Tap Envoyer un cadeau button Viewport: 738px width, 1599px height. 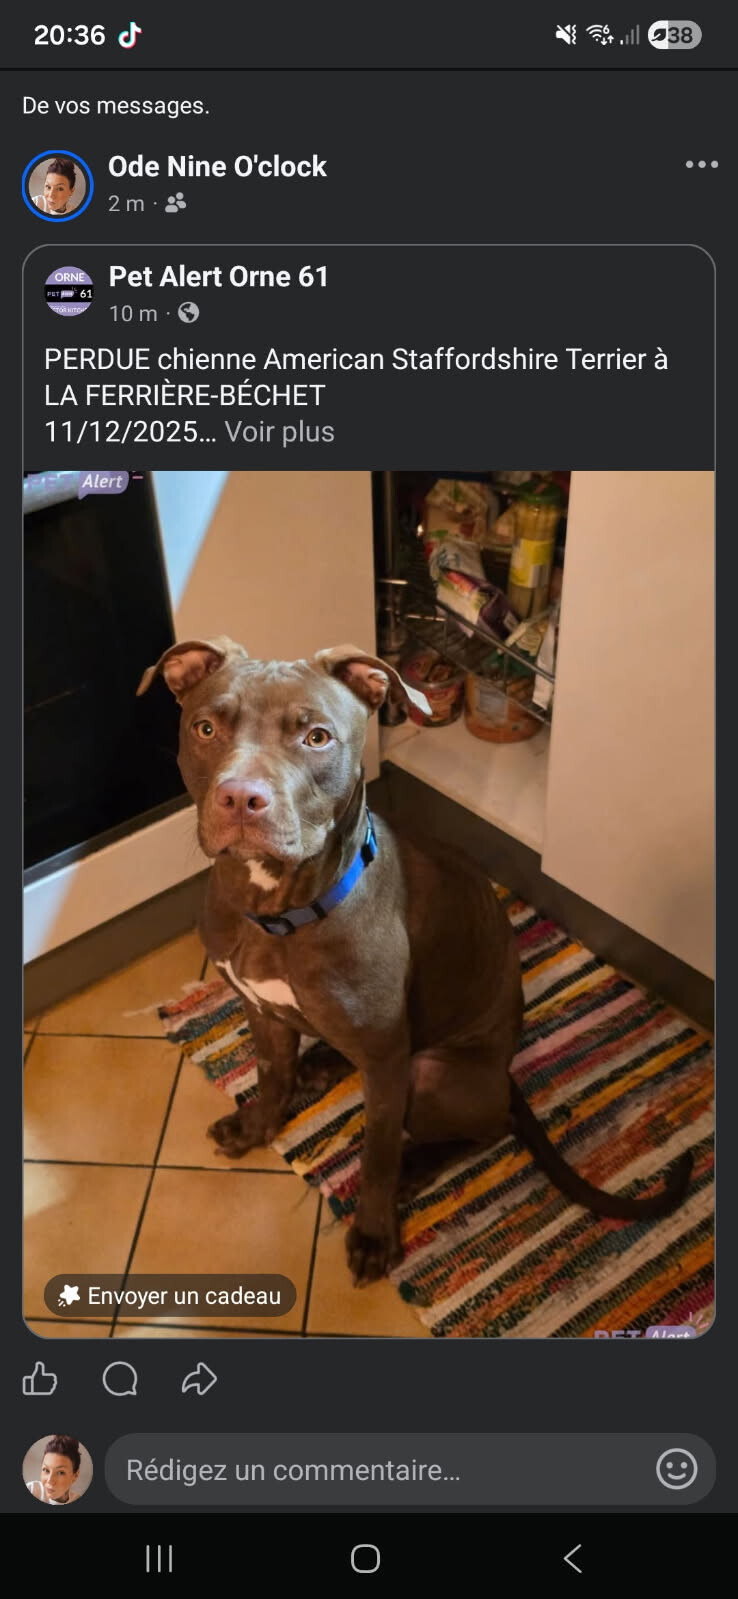point(170,1296)
